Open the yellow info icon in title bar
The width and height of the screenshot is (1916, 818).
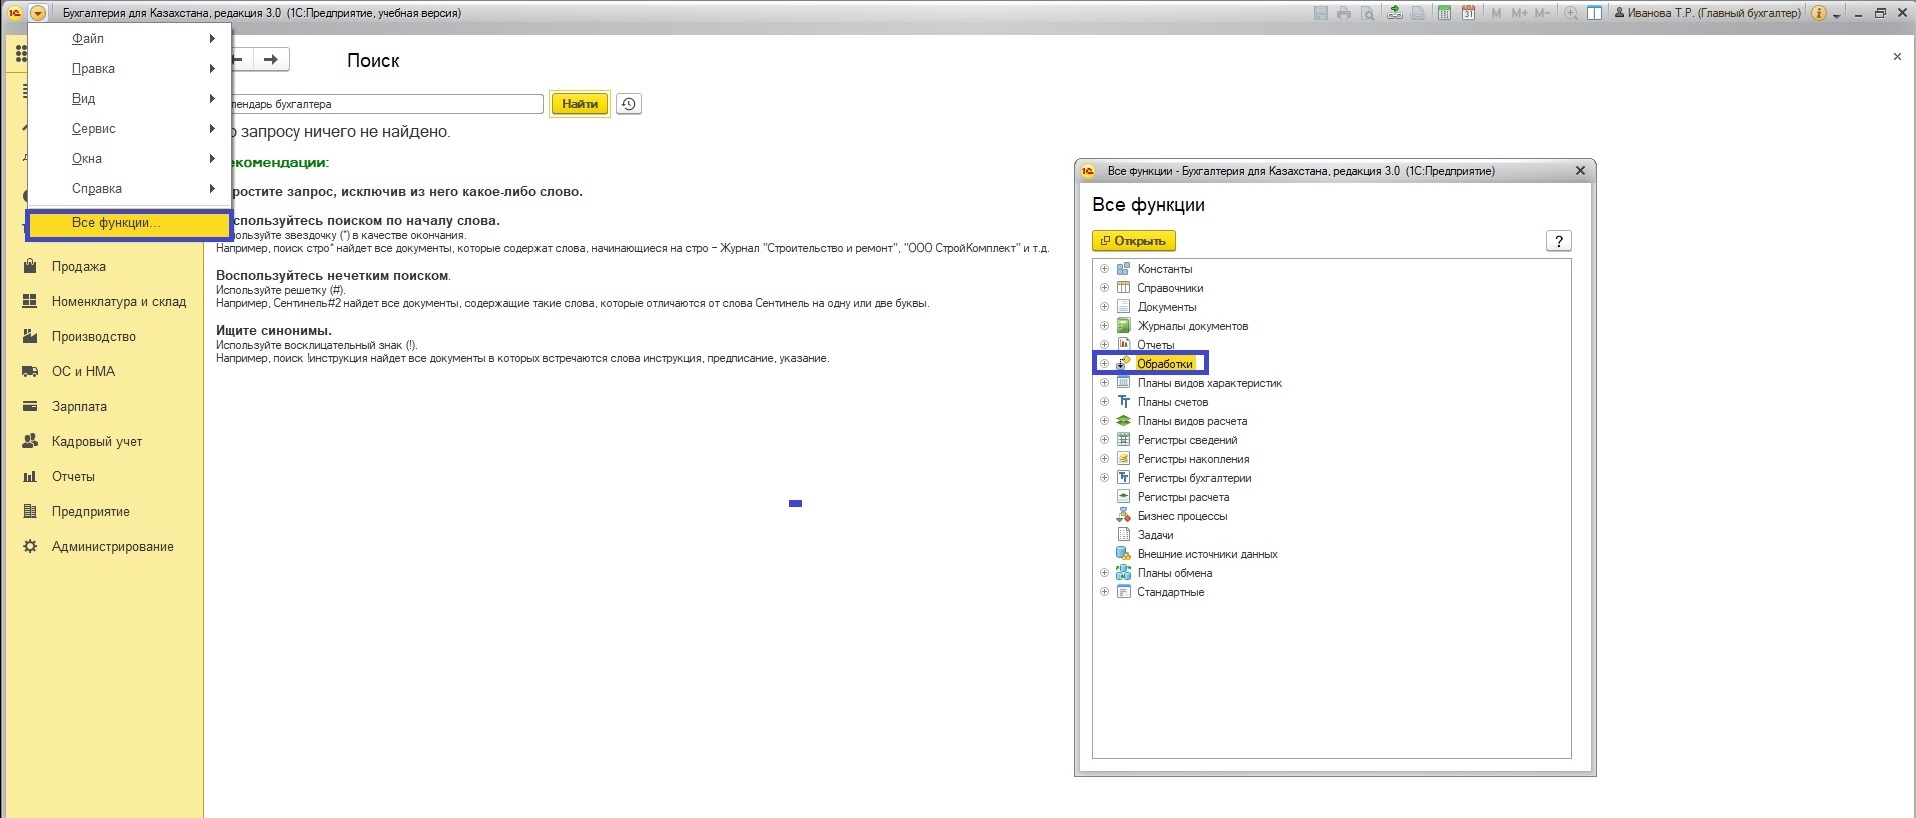point(1819,13)
